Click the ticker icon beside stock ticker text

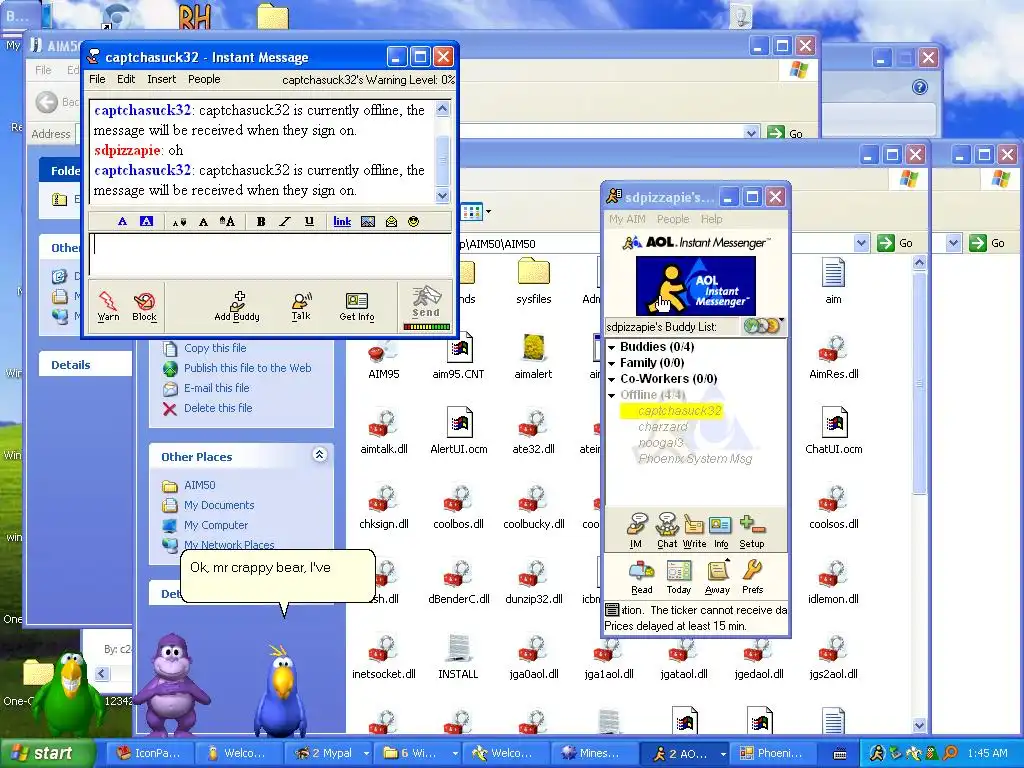tap(612, 610)
